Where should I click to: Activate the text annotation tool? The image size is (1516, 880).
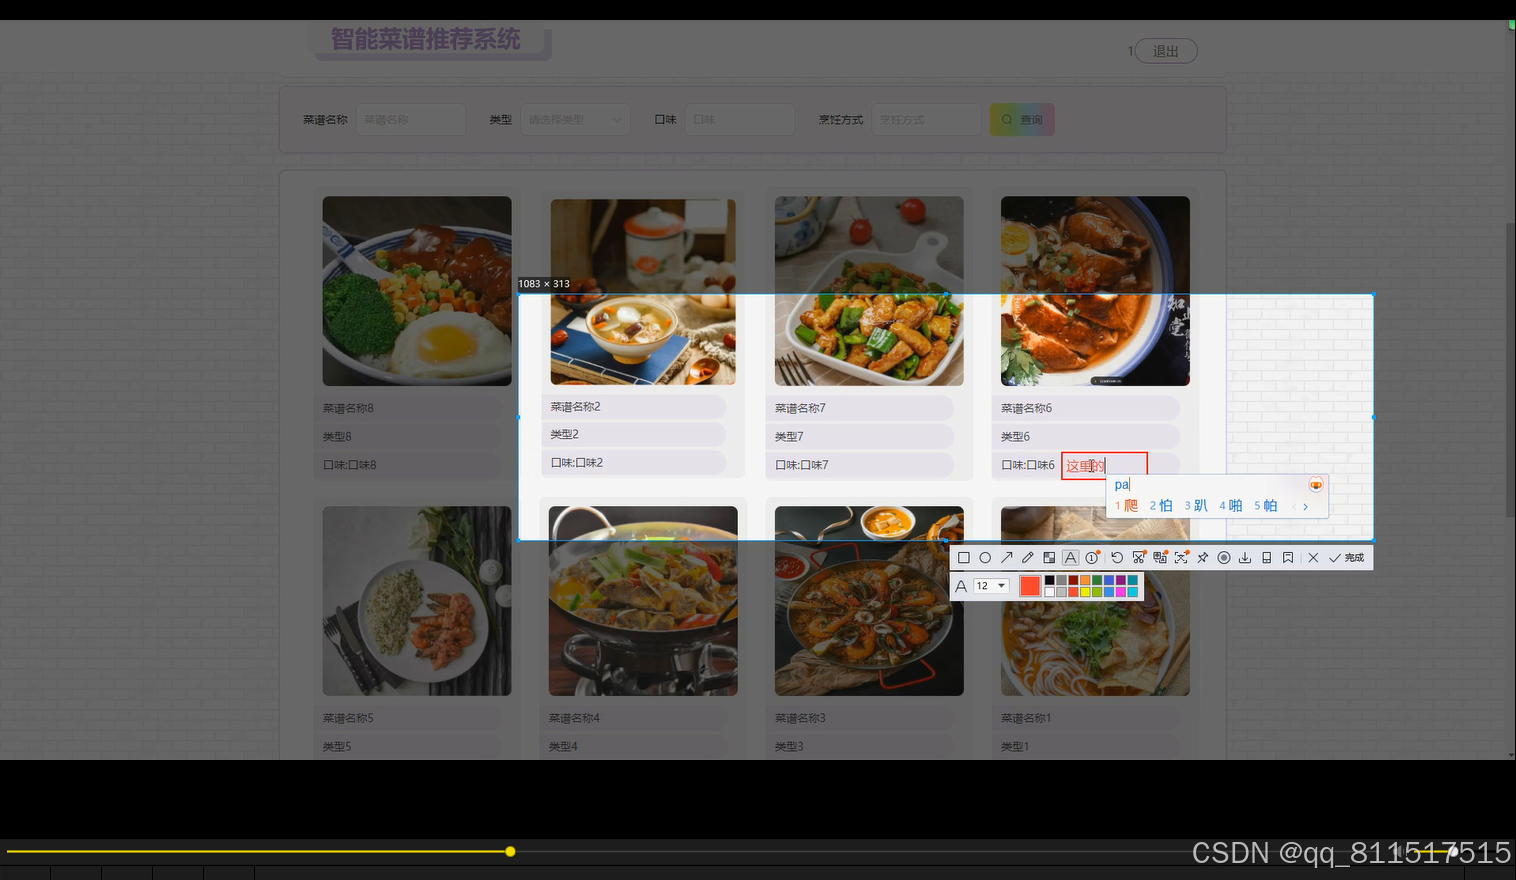coord(1070,557)
